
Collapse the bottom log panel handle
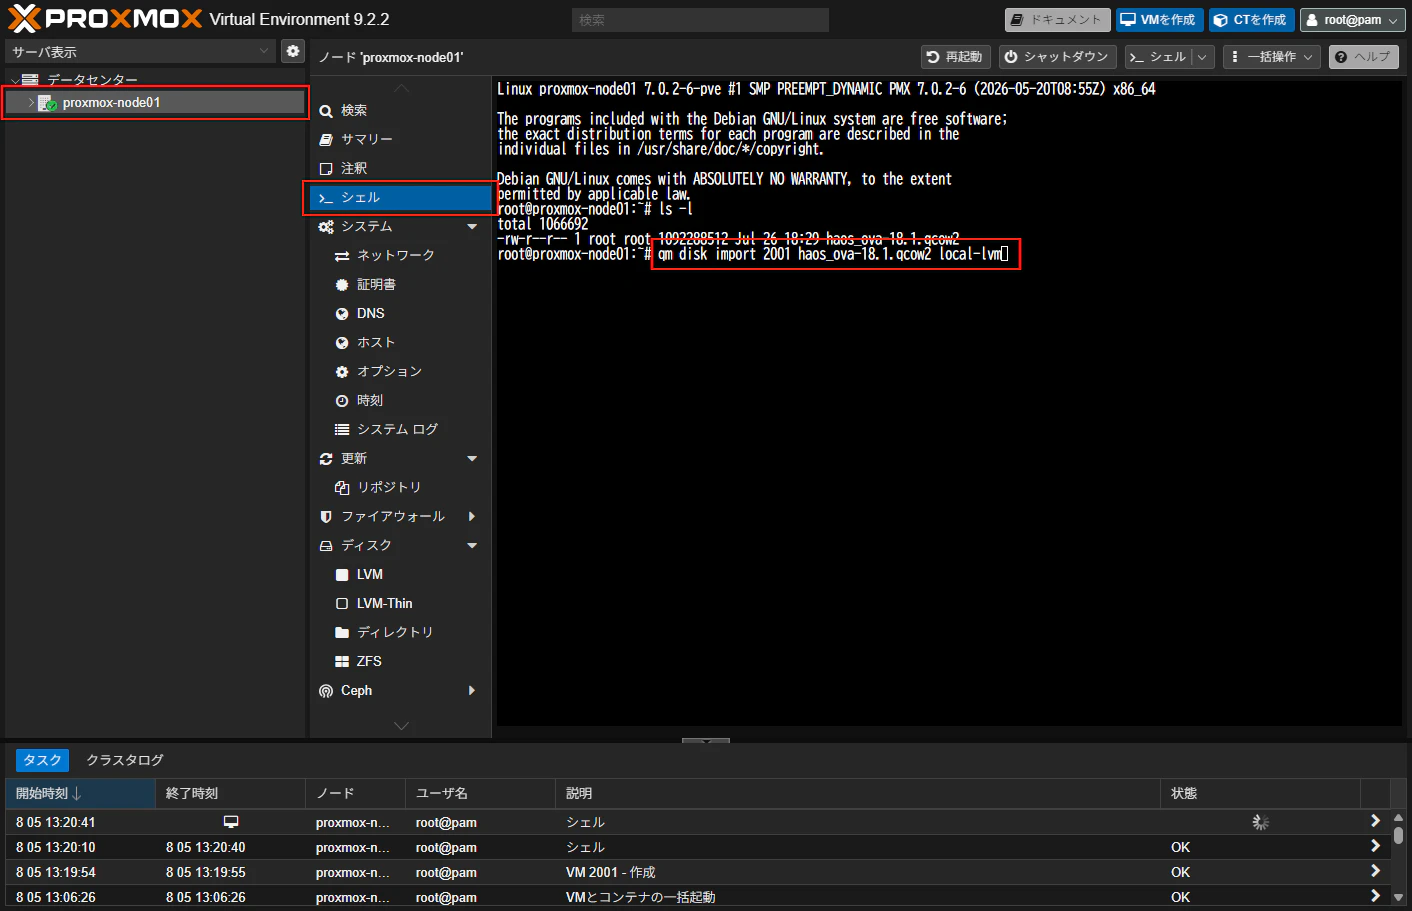(706, 741)
